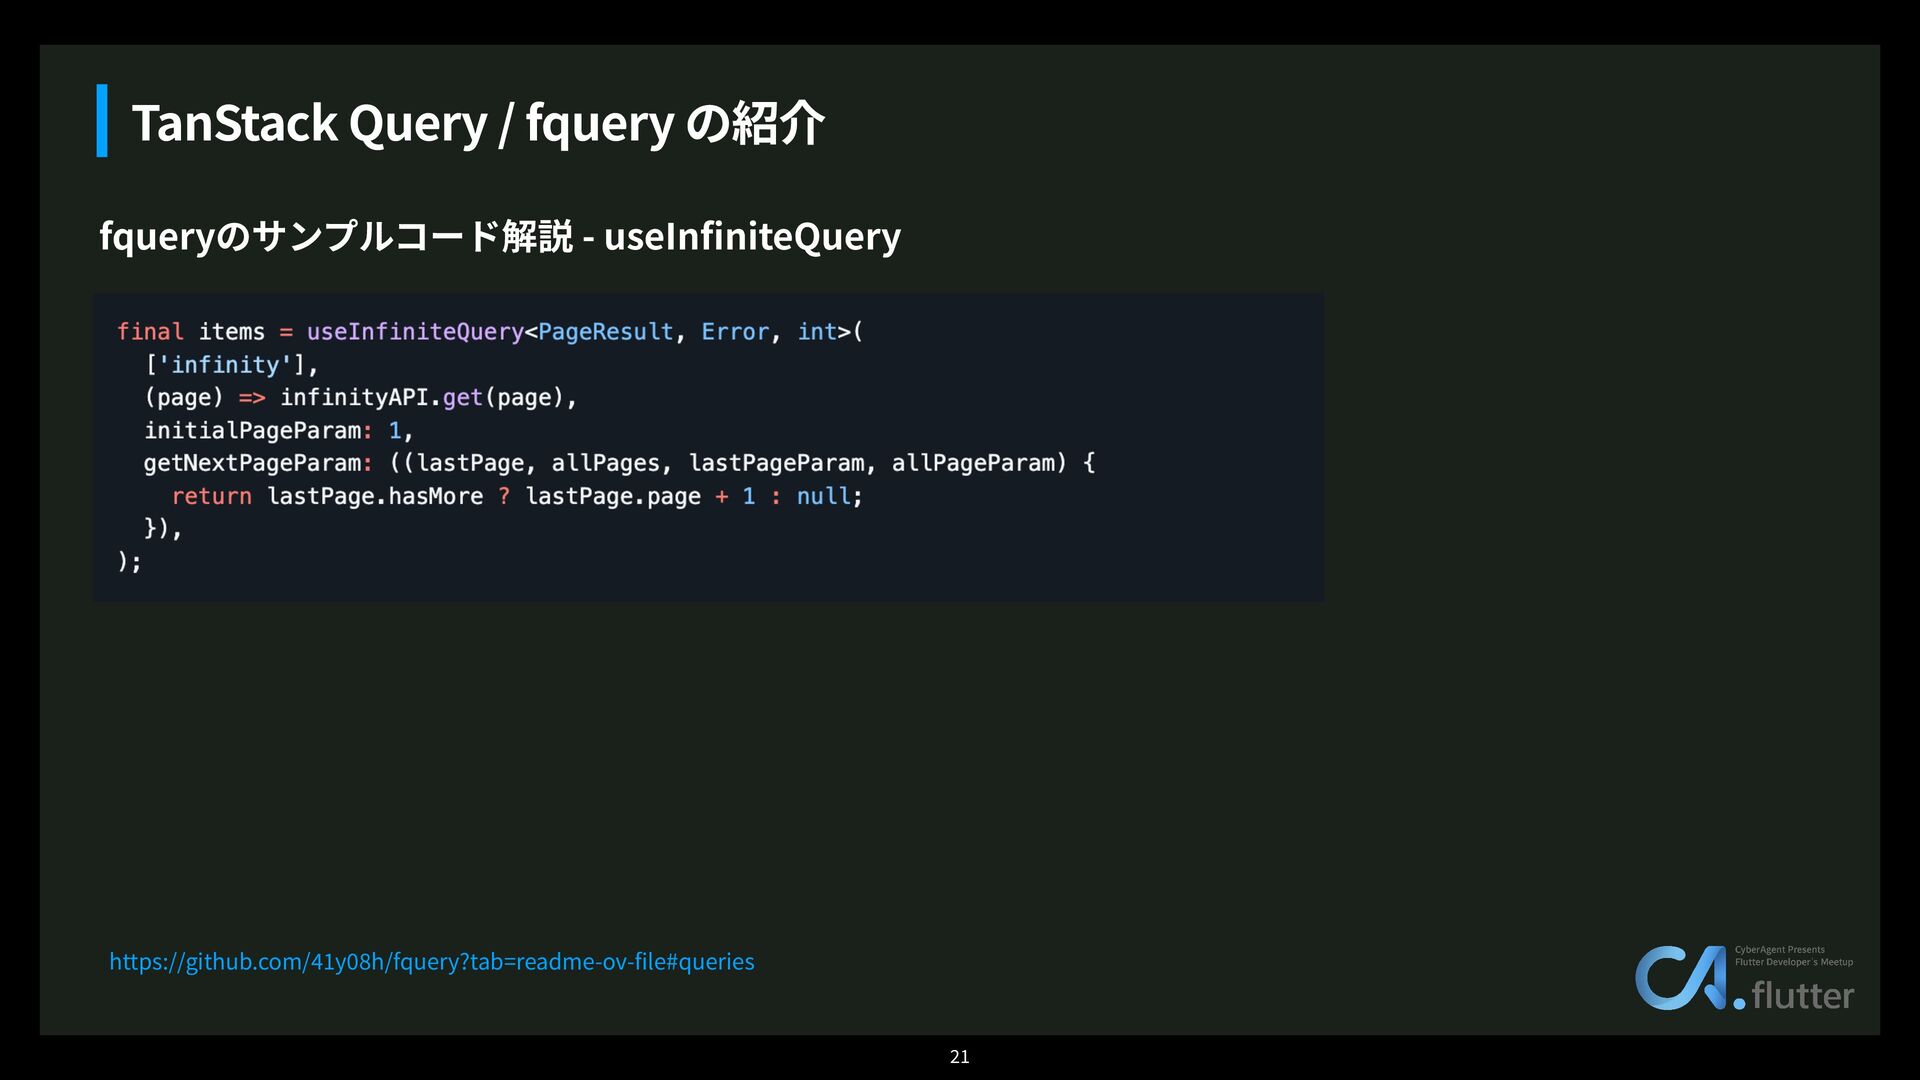Click 'CyberAgent Presents' text near logo
Viewport: 1920px width, 1080px height.
coord(1779,950)
